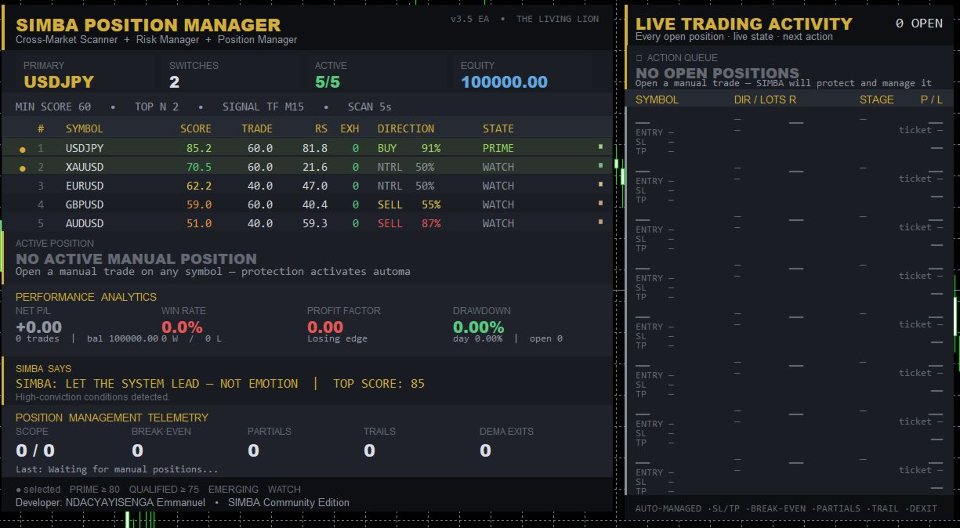Click the DIR / LOTS R column header
This screenshot has width=960, height=528.
tap(765, 99)
